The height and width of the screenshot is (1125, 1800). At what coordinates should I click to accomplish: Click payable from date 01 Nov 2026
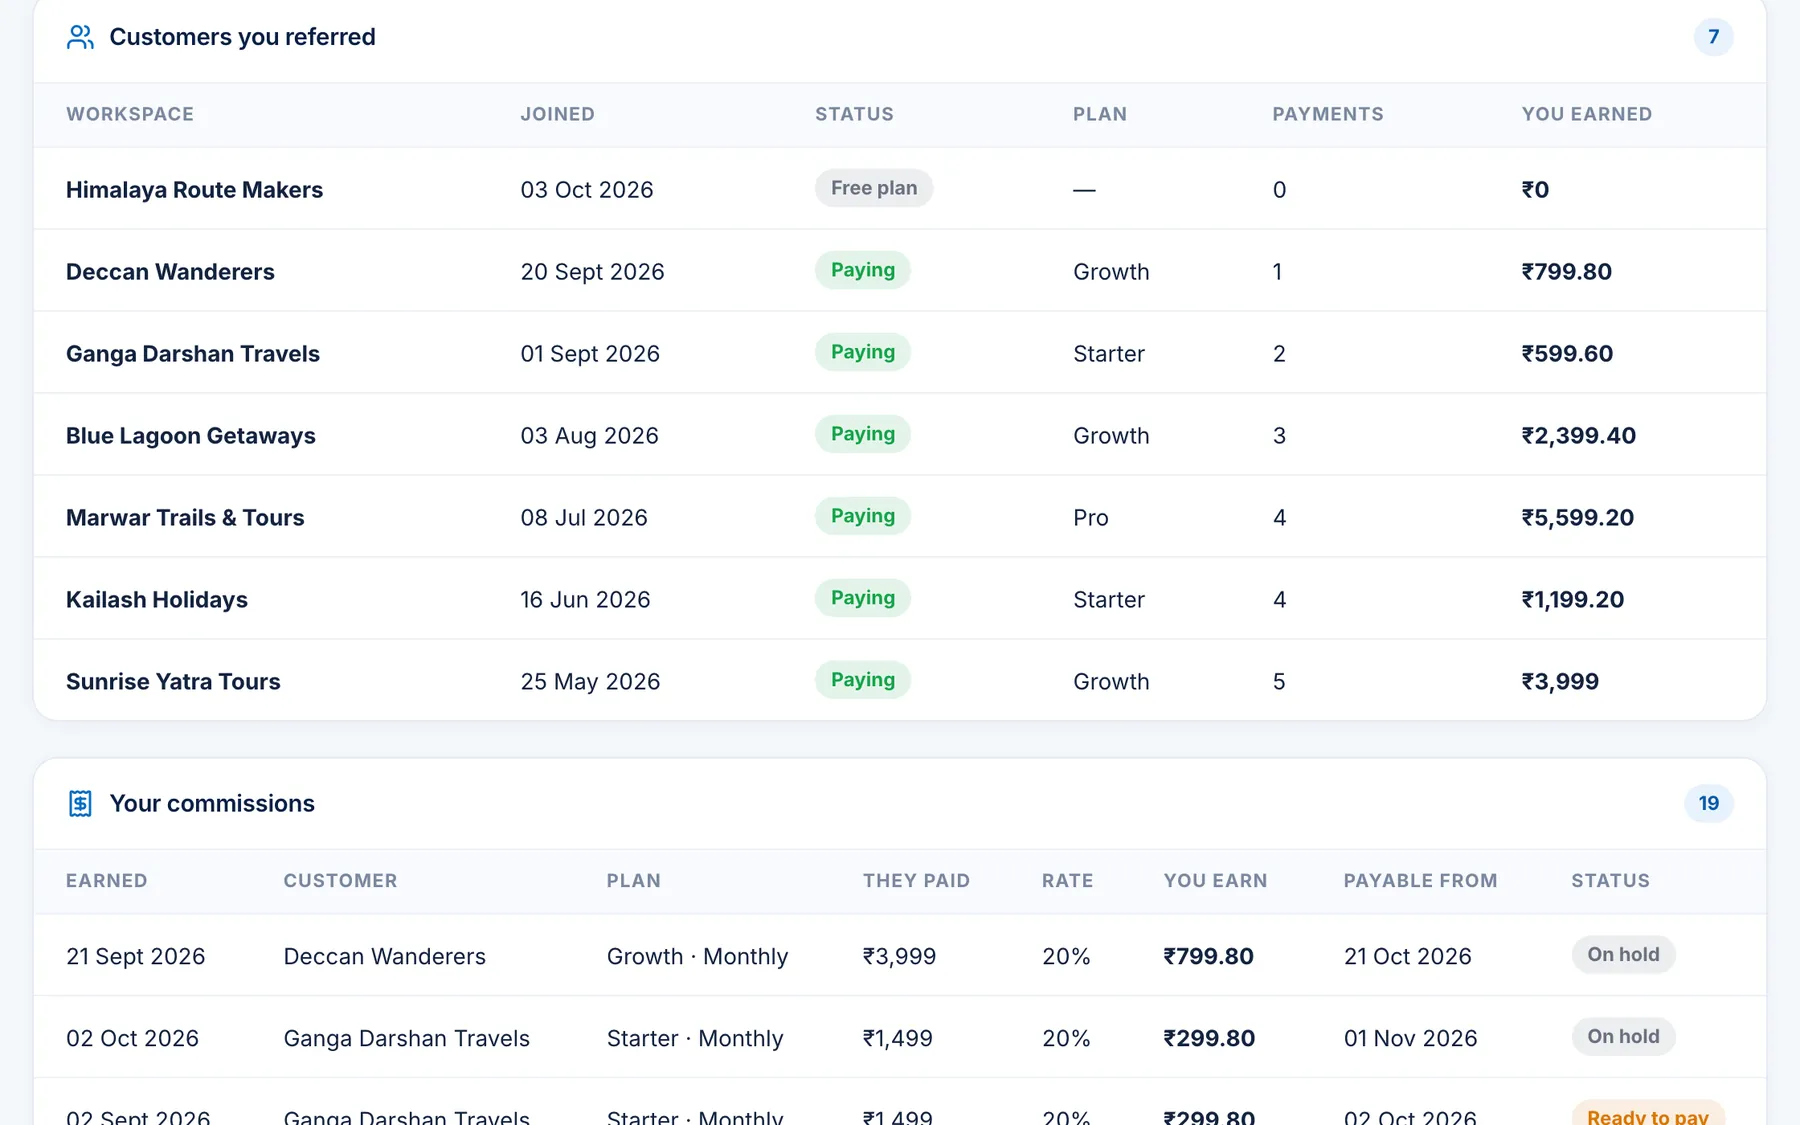tap(1410, 1039)
